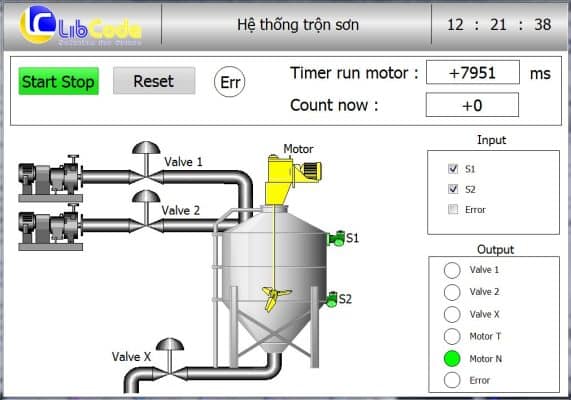
Task: Click the yellow stirrer propeller in tank
Action: (276, 298)
